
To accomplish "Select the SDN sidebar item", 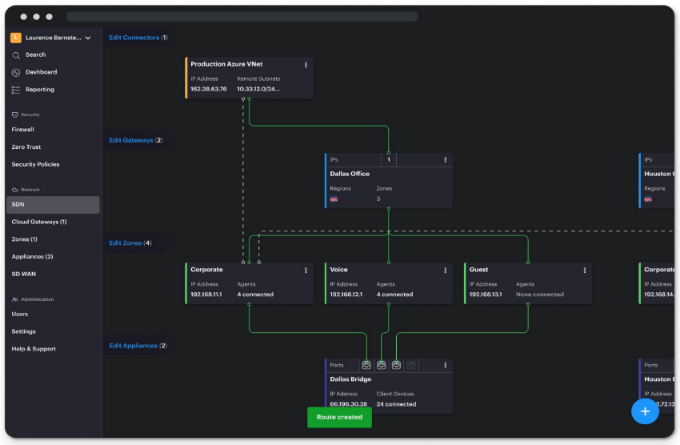I will coord(53,204).
